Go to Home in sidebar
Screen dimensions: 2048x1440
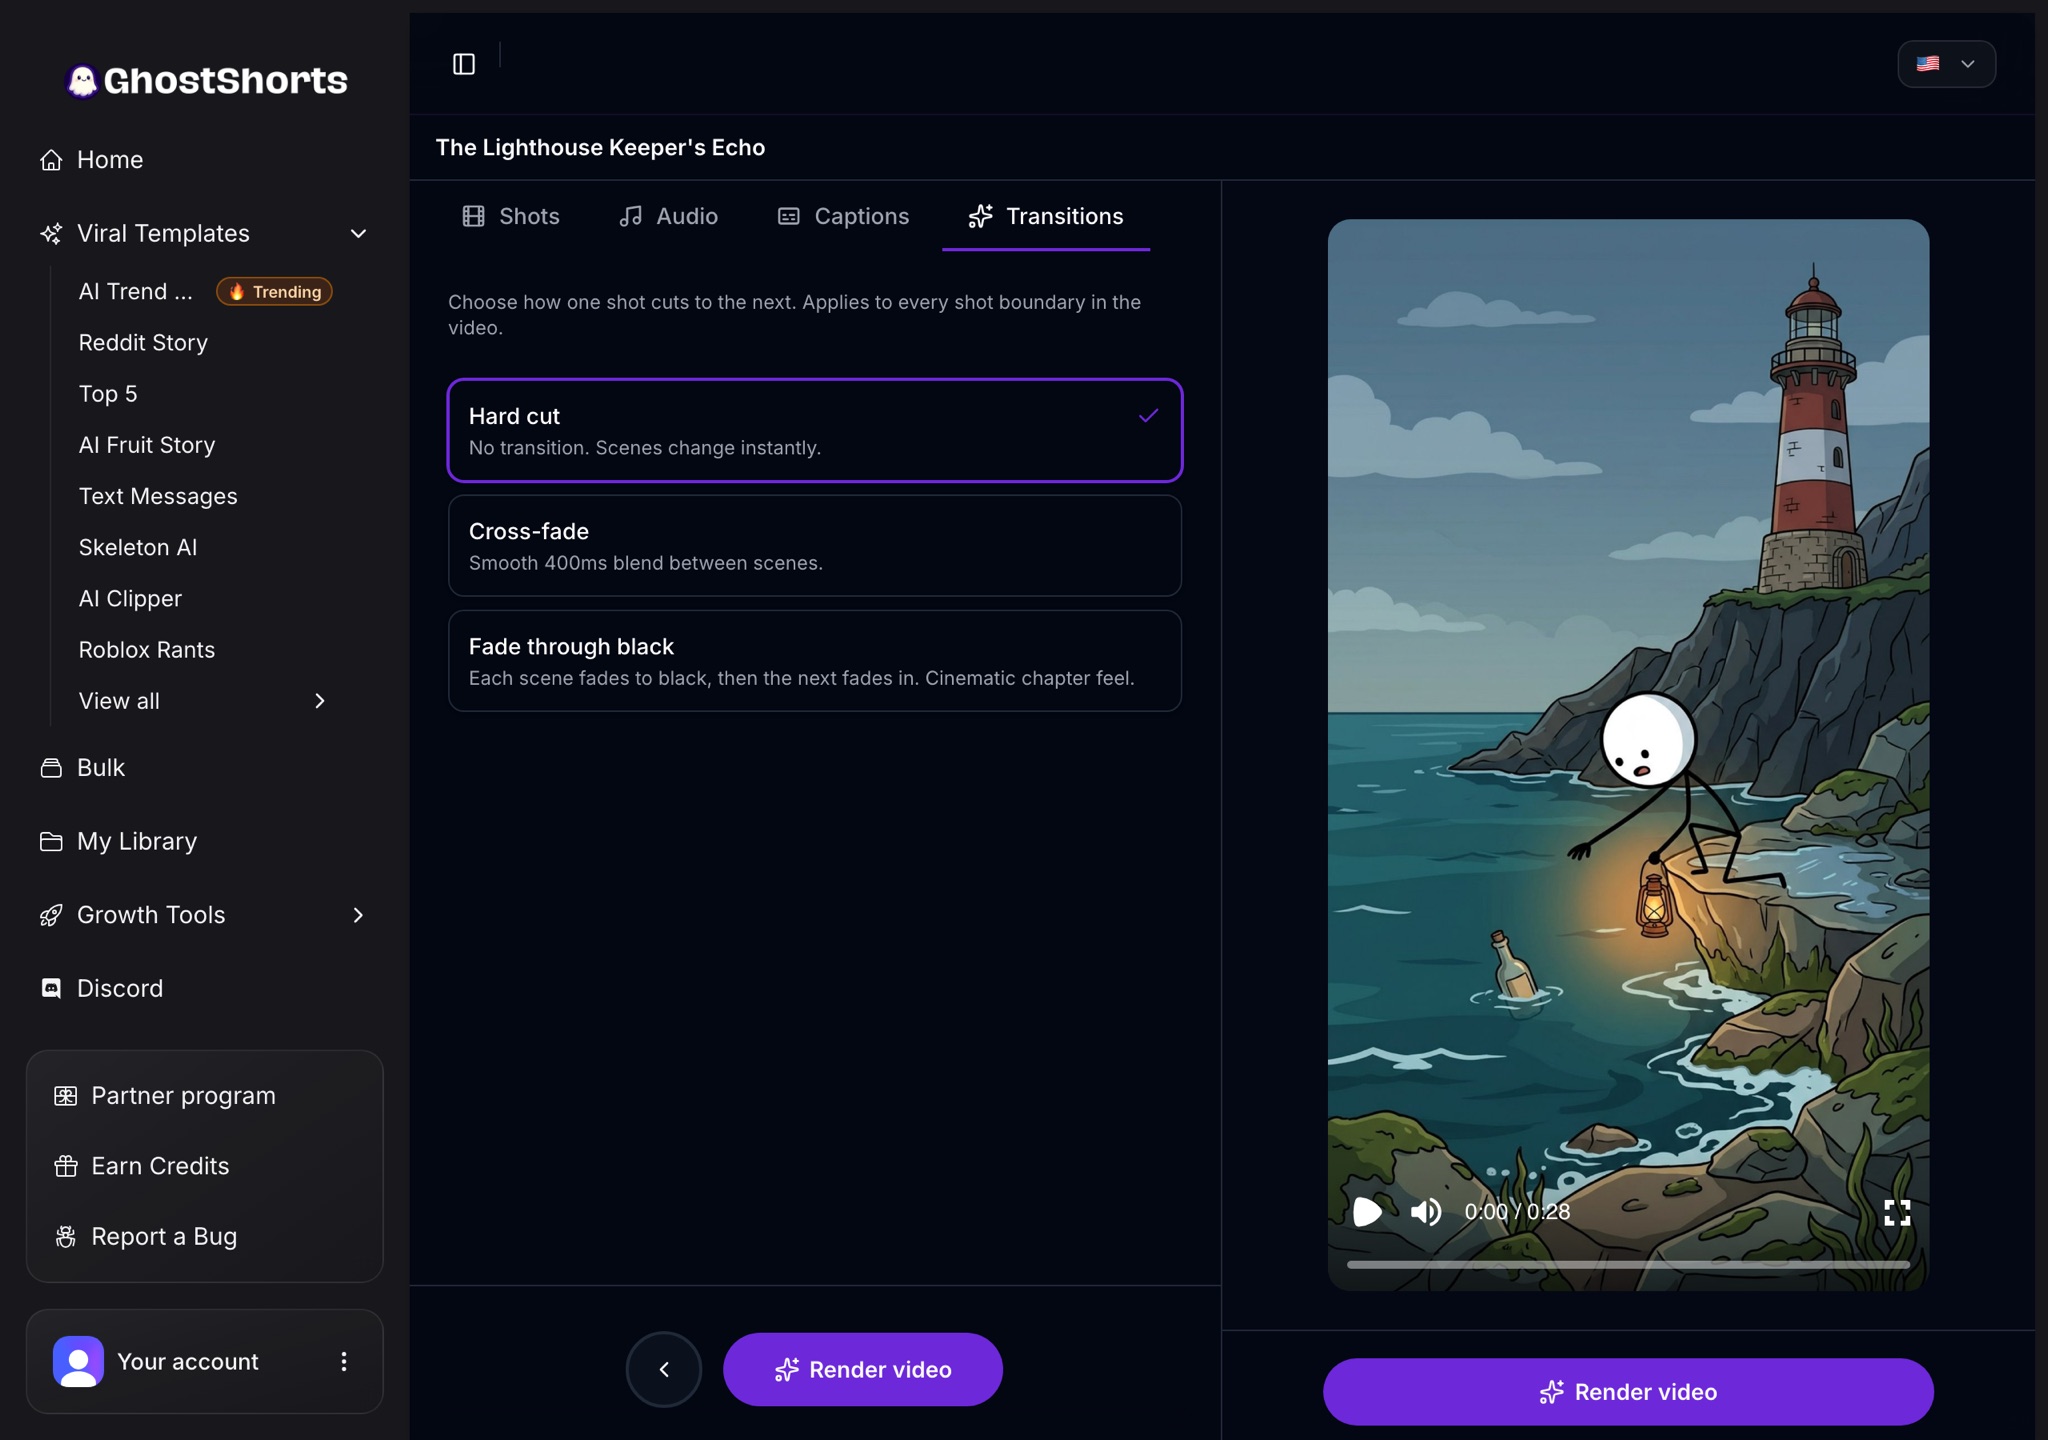tap(110, 160)
